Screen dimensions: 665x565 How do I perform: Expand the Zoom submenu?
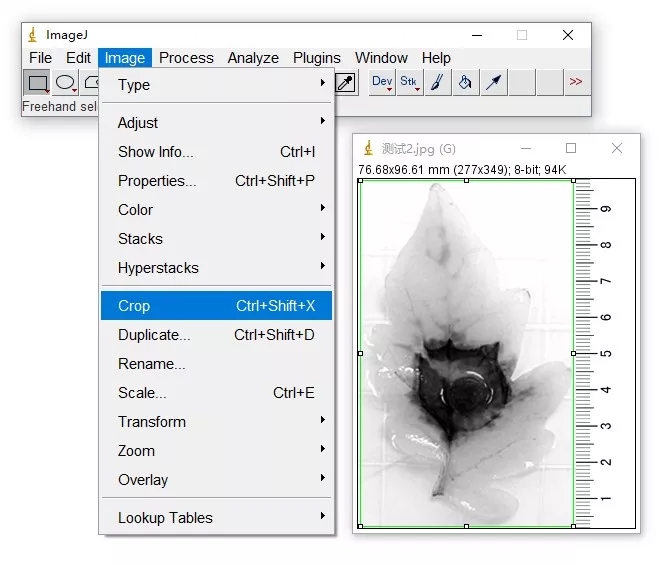[x=216, y=450]
